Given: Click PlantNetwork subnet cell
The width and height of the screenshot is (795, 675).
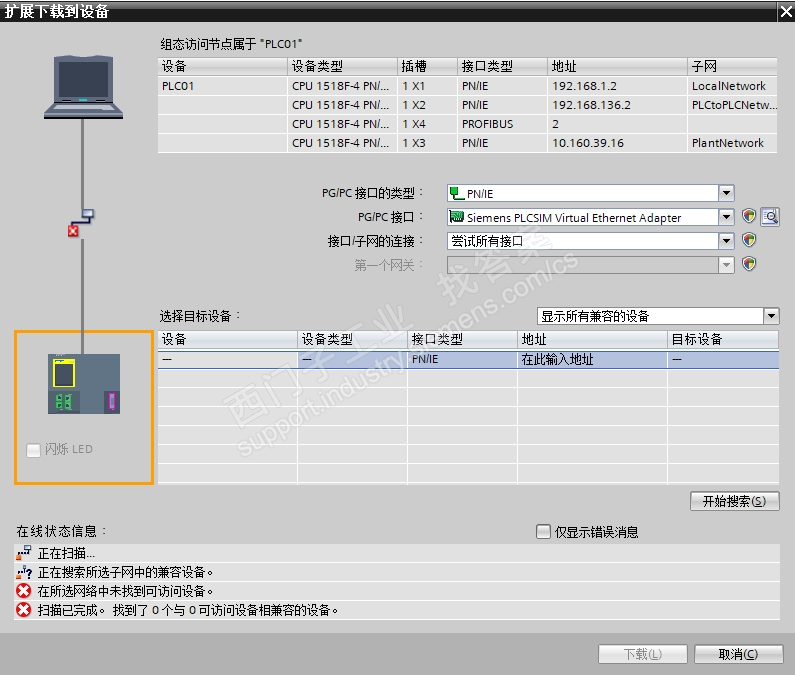Looking at the screenshot, I should click(x=732, y=143).
